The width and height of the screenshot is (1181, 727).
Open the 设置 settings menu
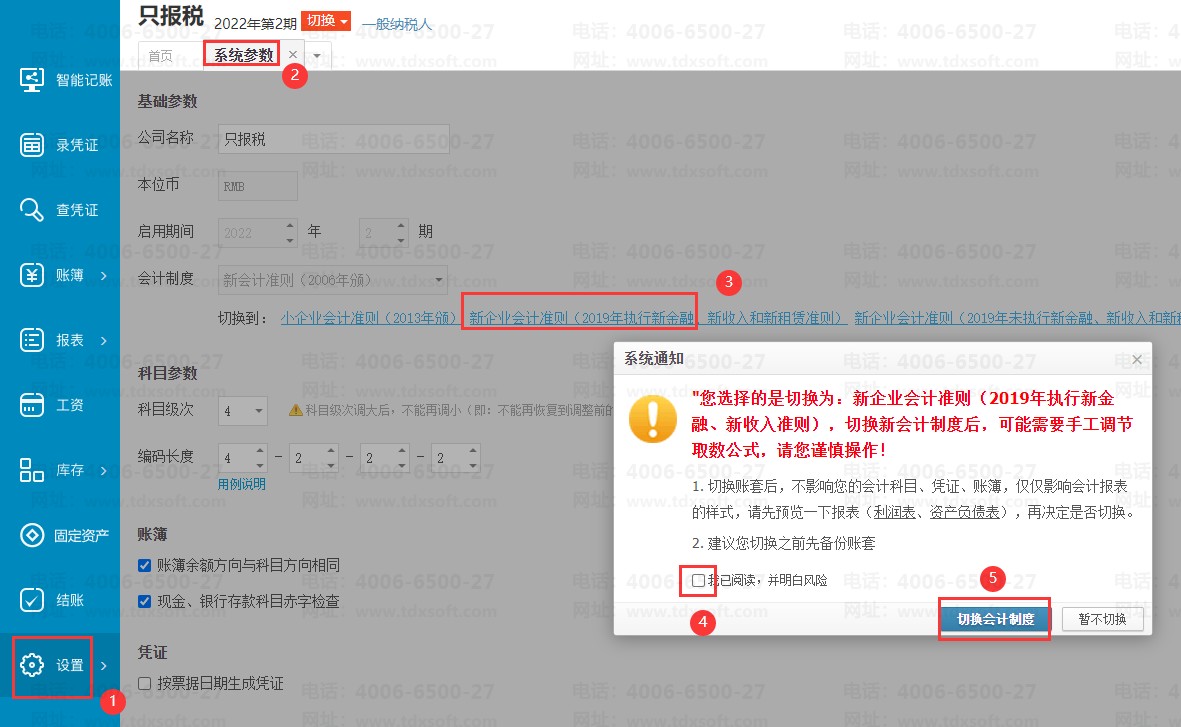(54, 665)
